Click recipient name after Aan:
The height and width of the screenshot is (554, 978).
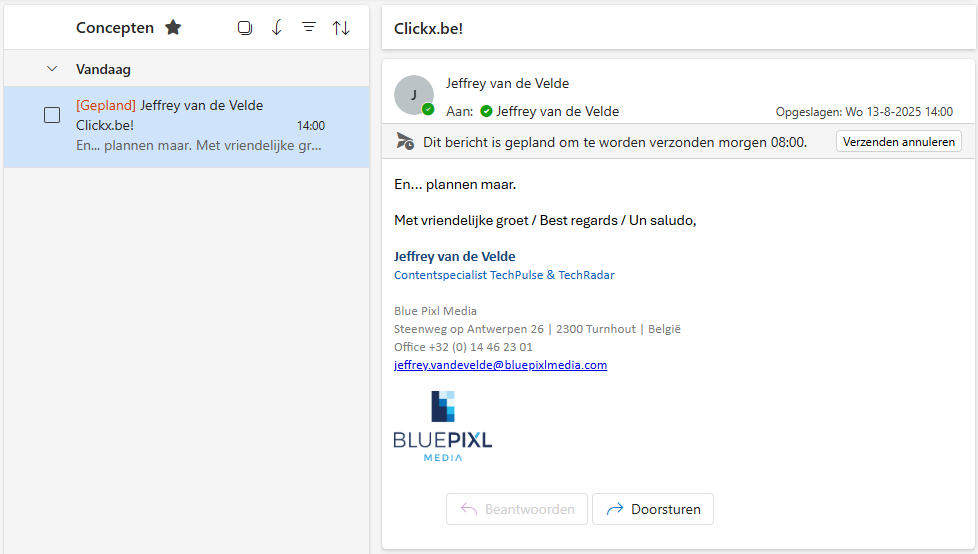[558, 111]
